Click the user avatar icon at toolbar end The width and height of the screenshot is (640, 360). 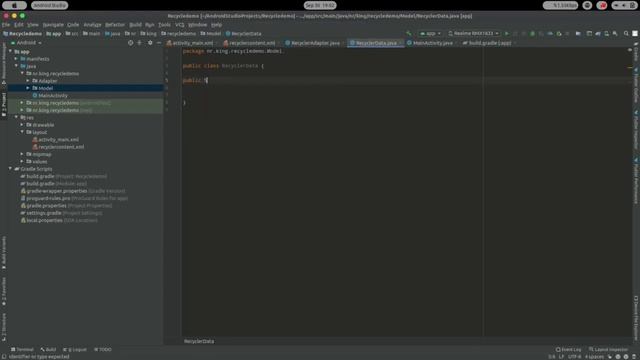click(635, 33)
